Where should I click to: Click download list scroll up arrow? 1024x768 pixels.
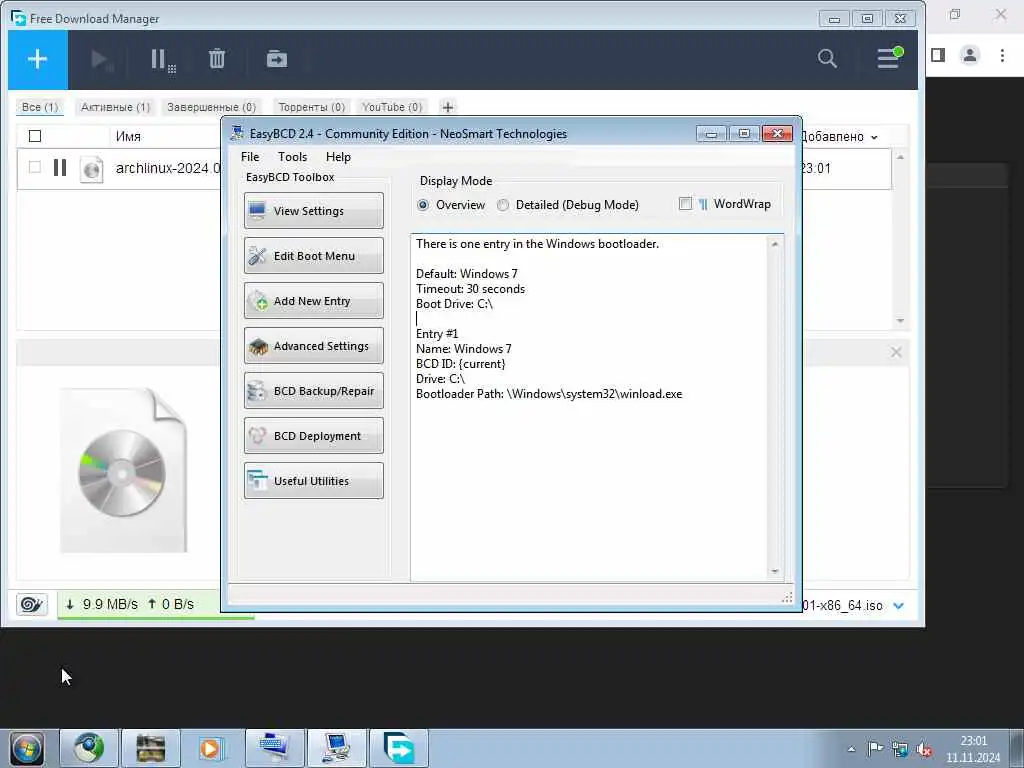[x=900, y=157]
